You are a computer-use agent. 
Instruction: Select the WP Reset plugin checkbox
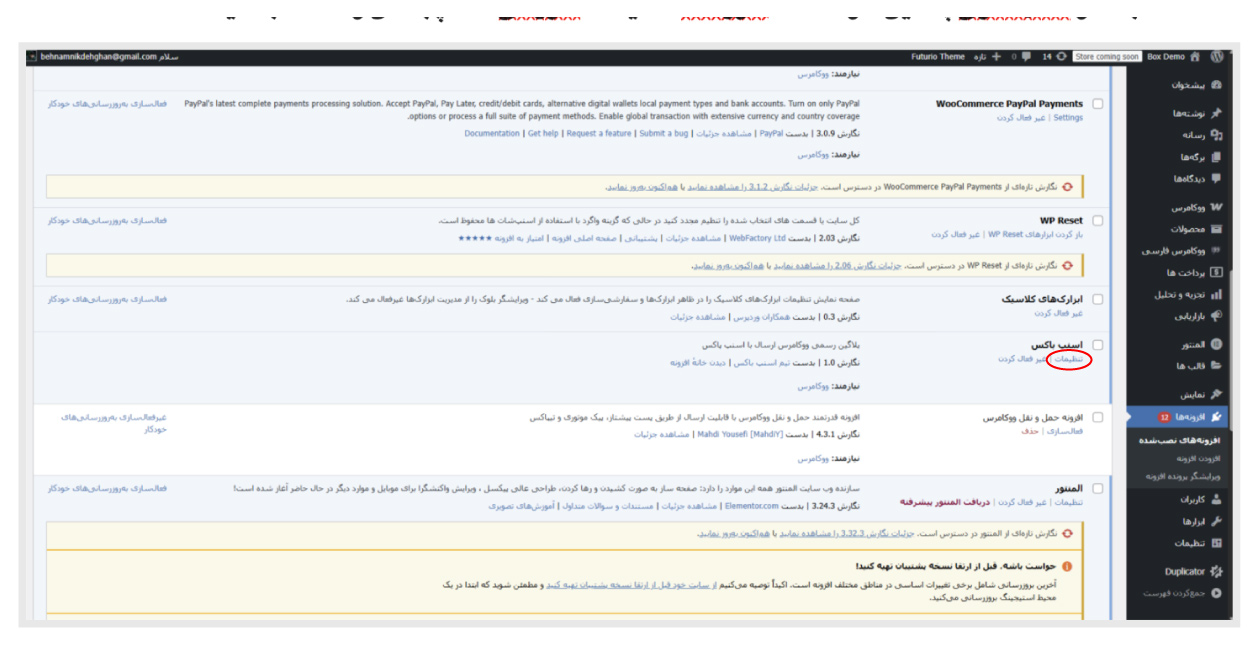click(x=1098, y=221)
